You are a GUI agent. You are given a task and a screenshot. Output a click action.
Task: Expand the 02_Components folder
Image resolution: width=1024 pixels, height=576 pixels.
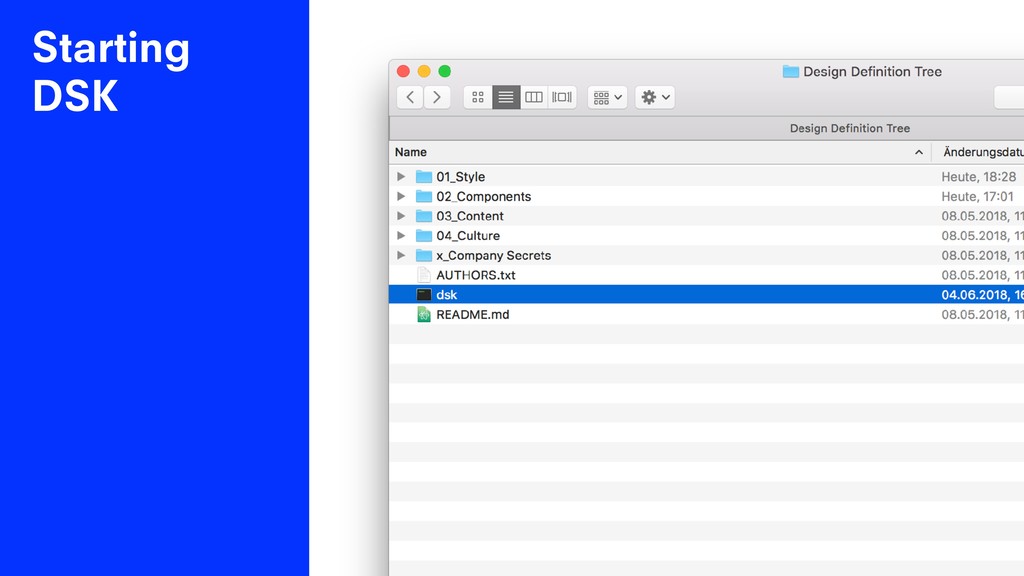click(401, 196)
